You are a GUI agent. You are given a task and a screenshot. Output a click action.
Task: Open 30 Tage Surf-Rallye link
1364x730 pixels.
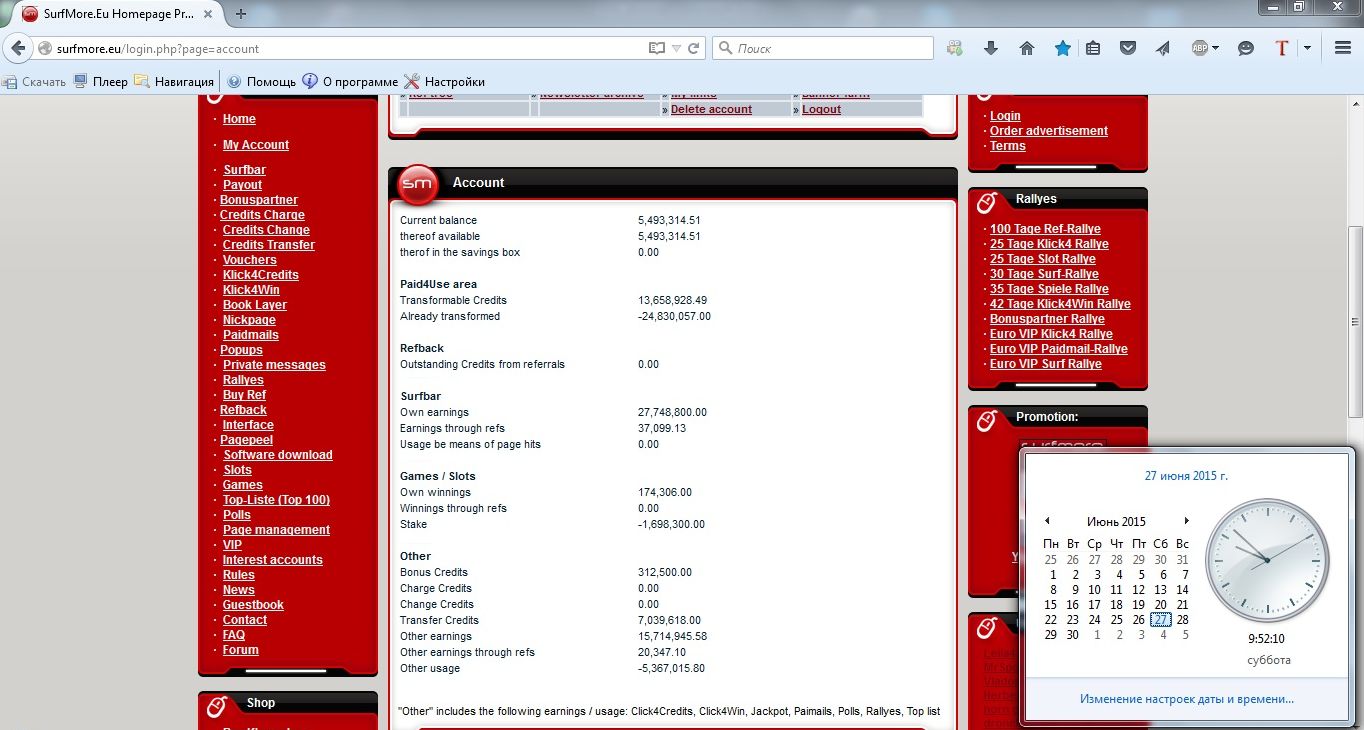click(1044, 274)
